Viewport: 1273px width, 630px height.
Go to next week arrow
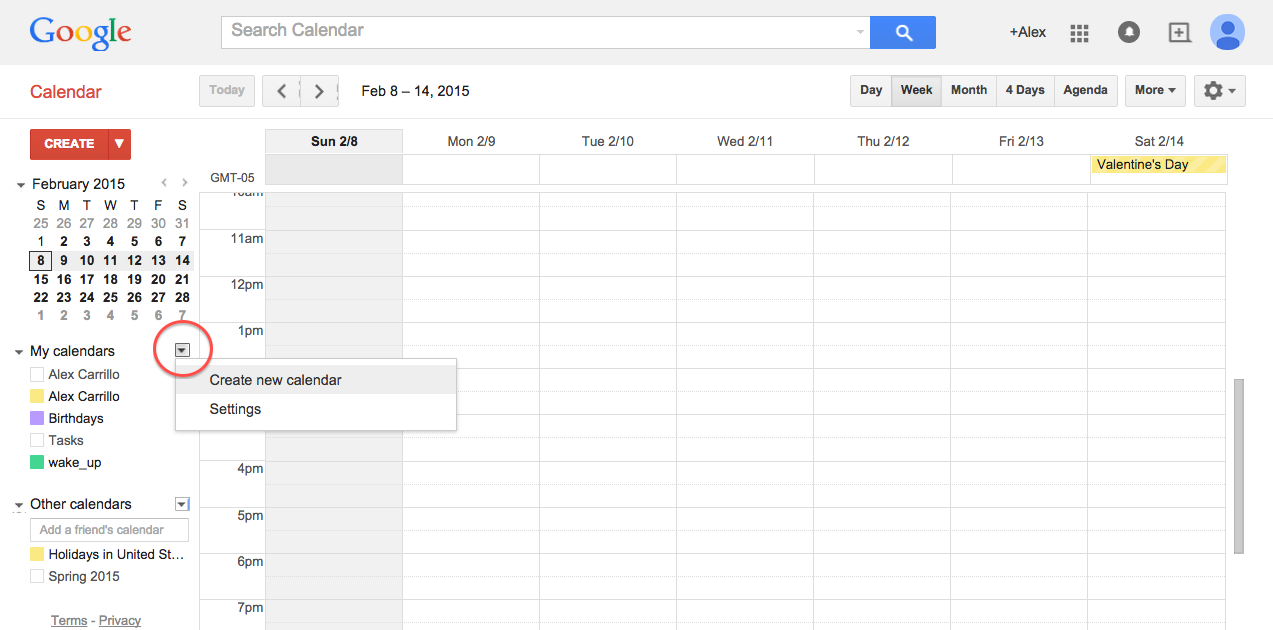[319, 91]
